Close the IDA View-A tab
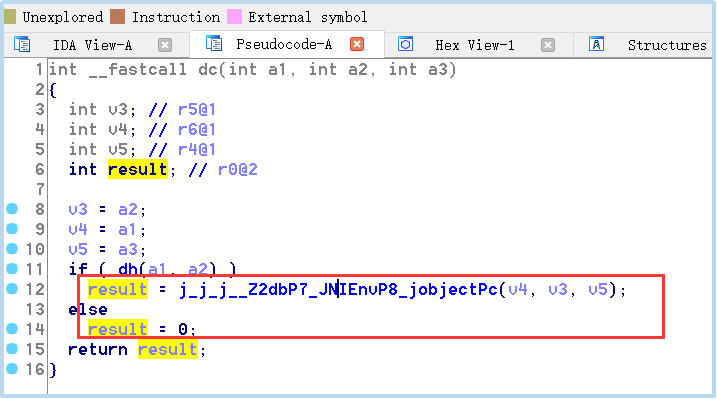Viewport: 718px width, 399px height. pos(165,45)
